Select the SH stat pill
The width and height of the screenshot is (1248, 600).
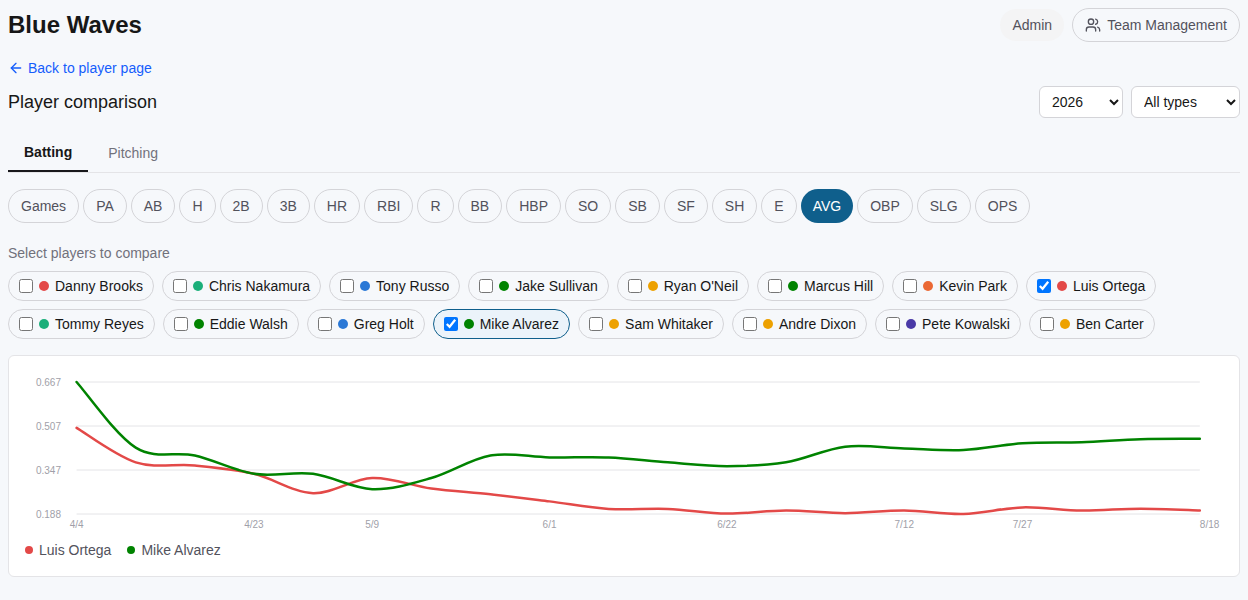tap(734, 206)
